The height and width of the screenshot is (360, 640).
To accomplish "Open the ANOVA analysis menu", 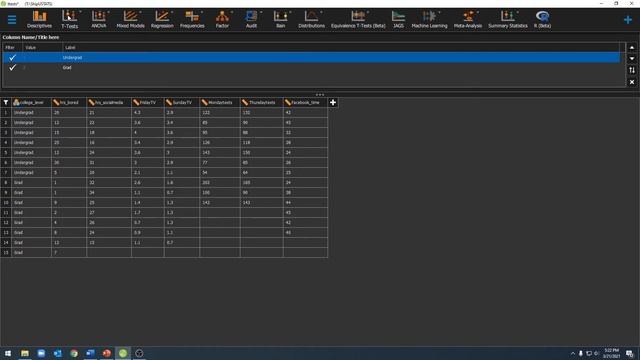I will (x=99, y=19).
